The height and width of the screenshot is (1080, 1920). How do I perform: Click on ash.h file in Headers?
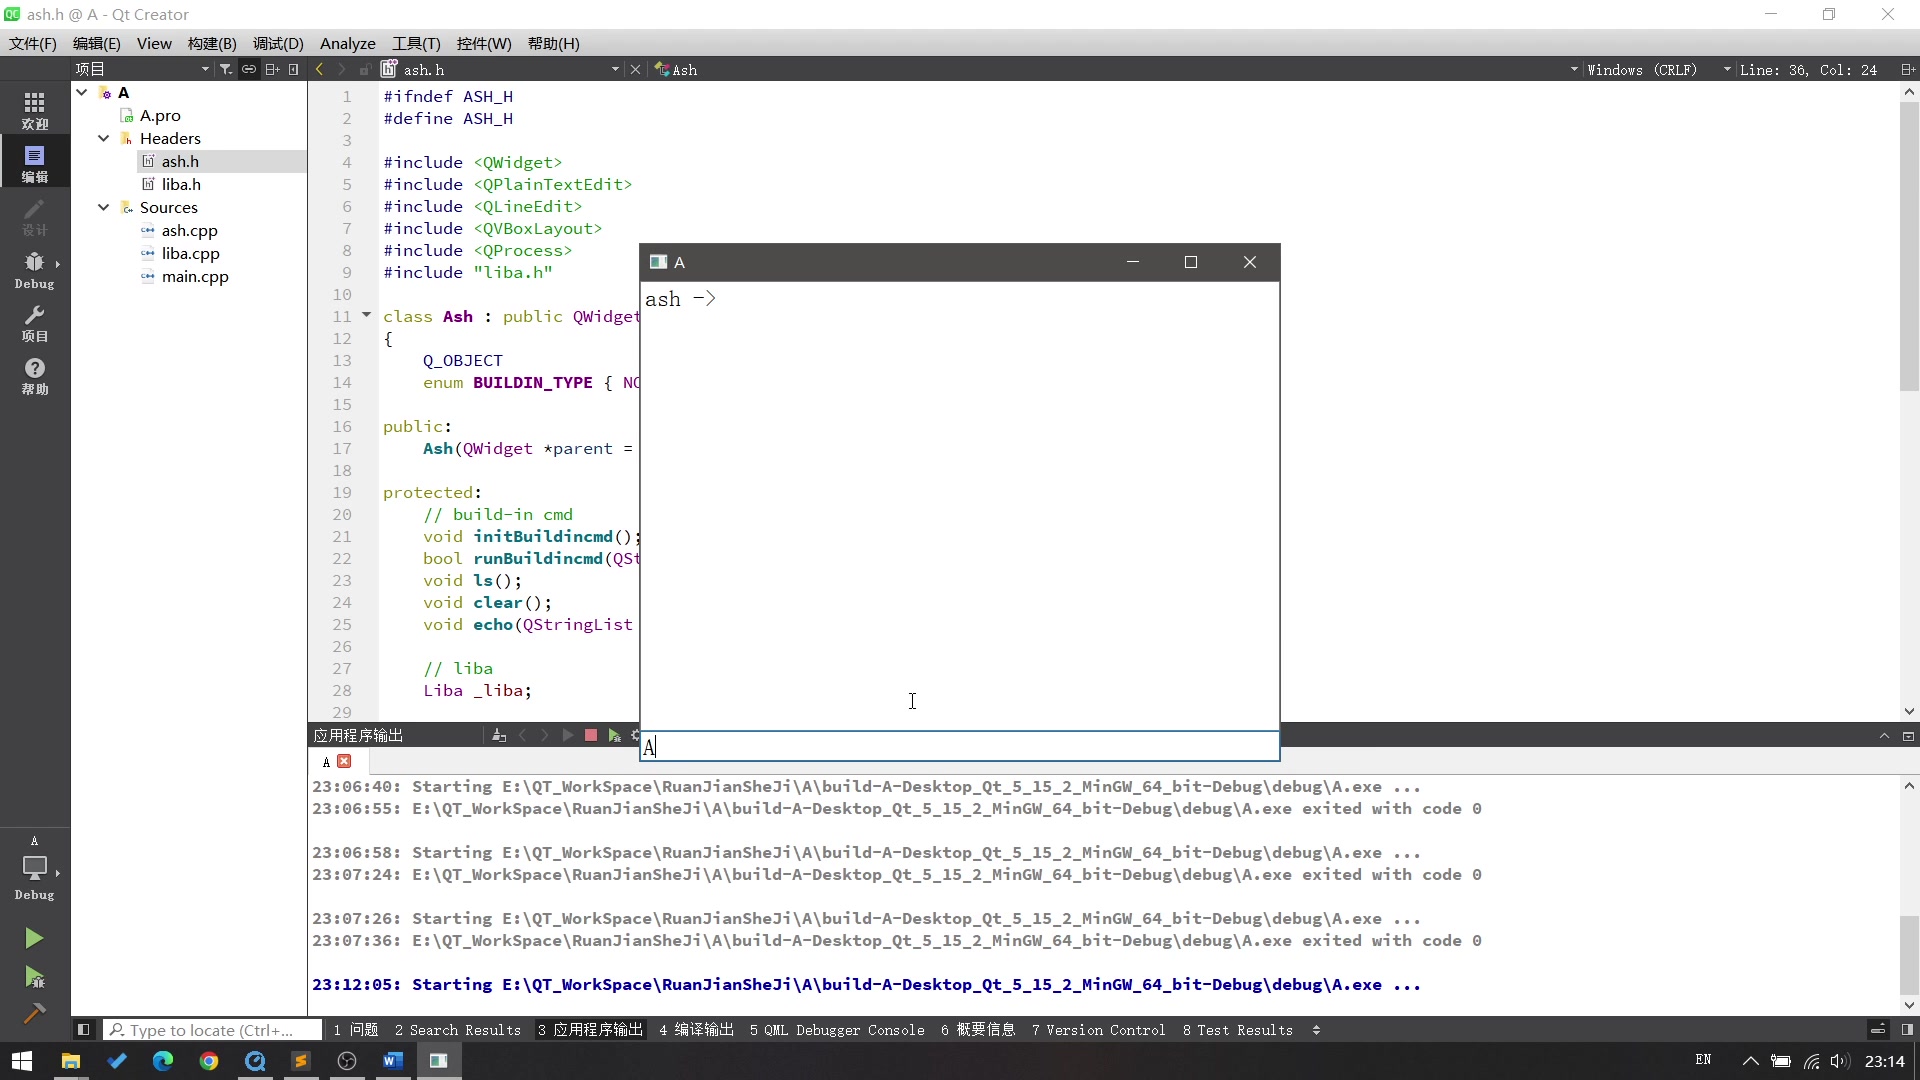tap(178, 161)
